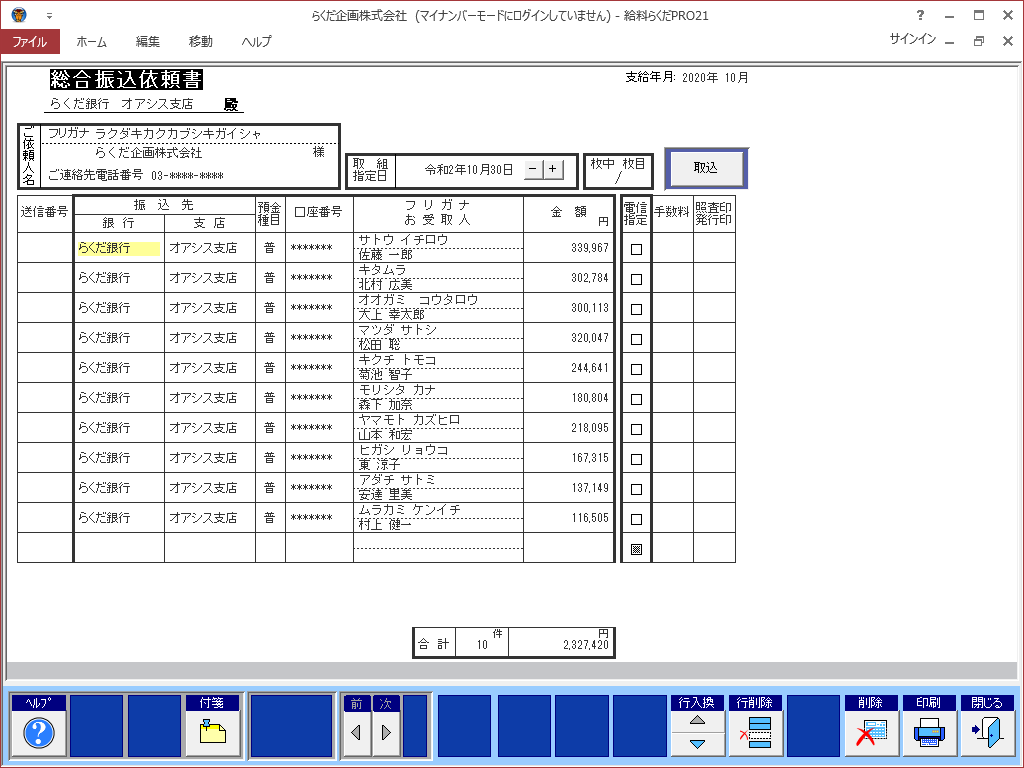1024x768 pixels.
Task: Toggle 電信指定 checkbox for 安達 里美
Action: tap(636, 490)
